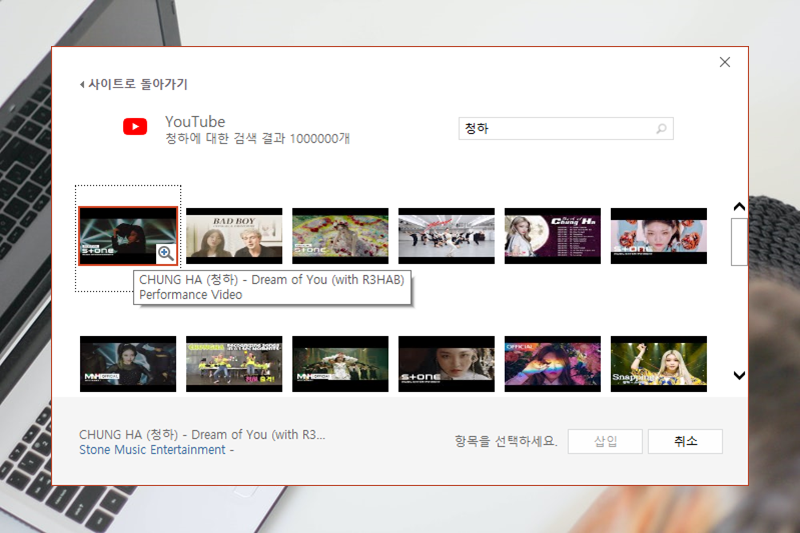Select the white dance studio video thumbnail

[446, 236]
